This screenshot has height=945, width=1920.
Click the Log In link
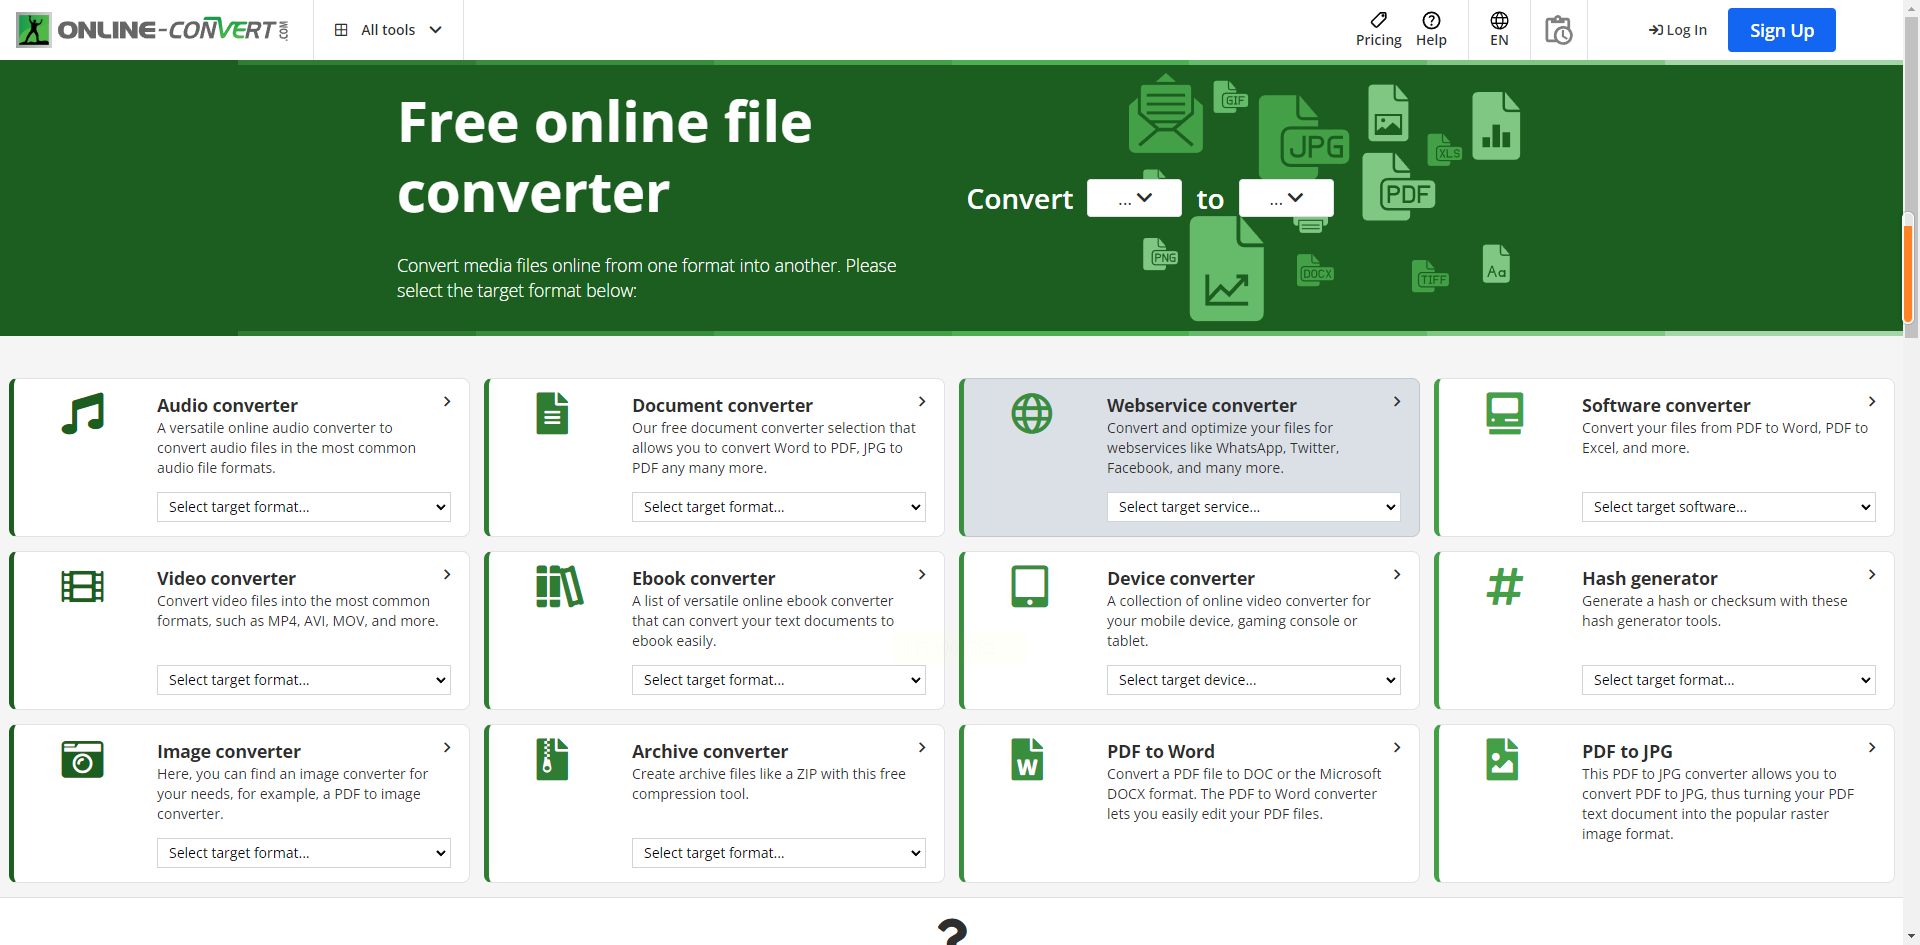(1678, 30)
